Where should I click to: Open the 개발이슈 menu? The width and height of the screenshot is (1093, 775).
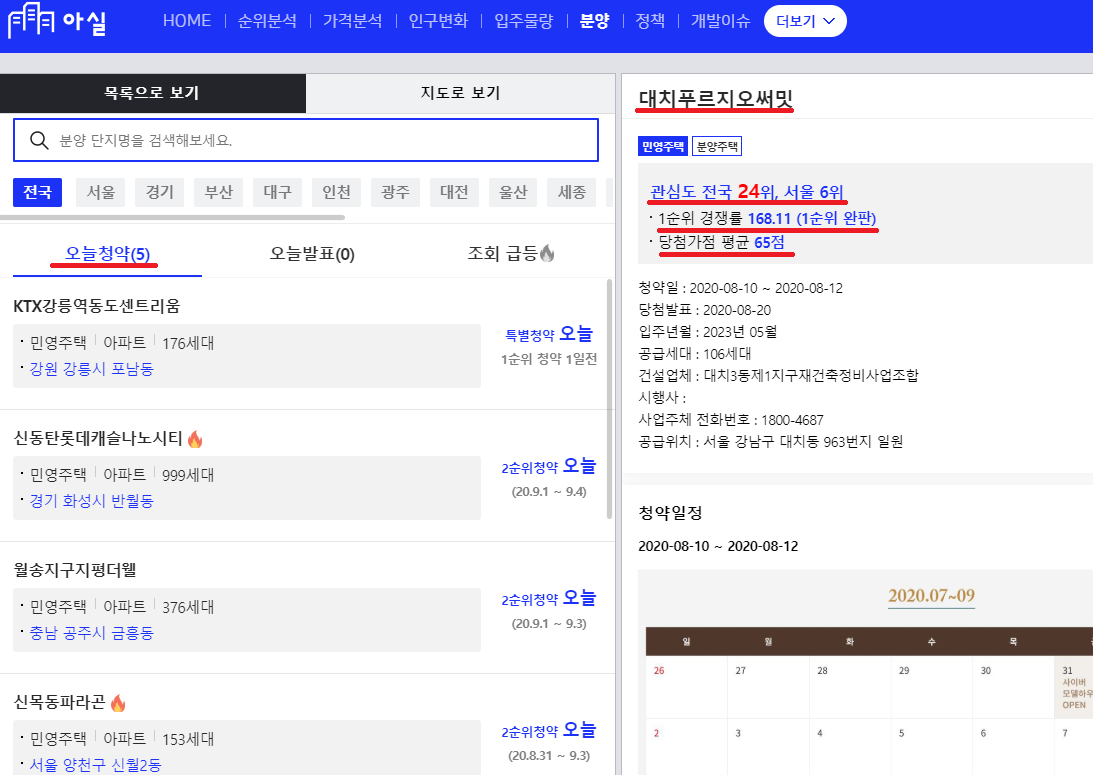pyautogui.click(x=721, y=21)
